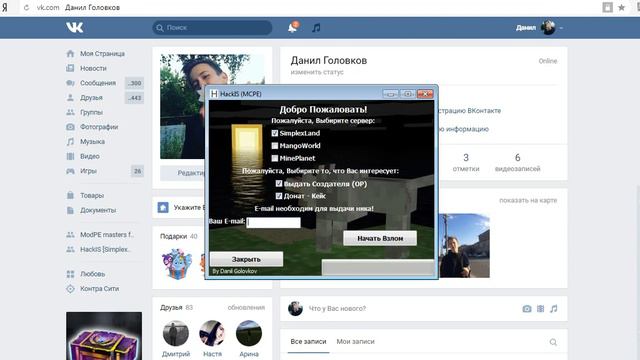The height and width of the screenshot is (360, 640).
Task: Click the Yandex logo in address bar
Action: pos(4,7)
